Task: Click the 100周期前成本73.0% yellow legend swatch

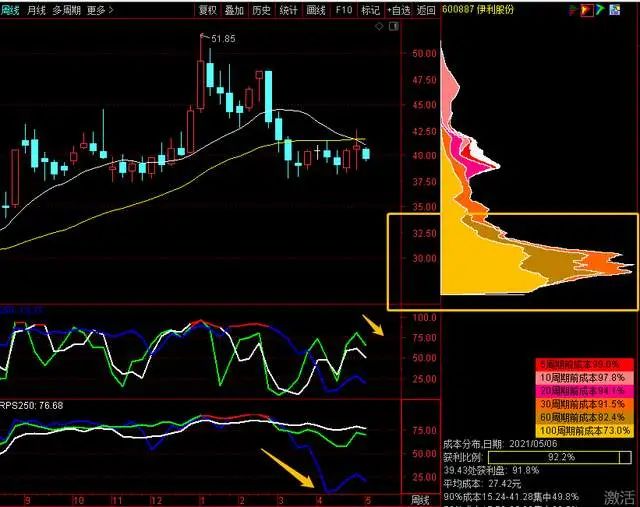Action: (x=584, y=430)
